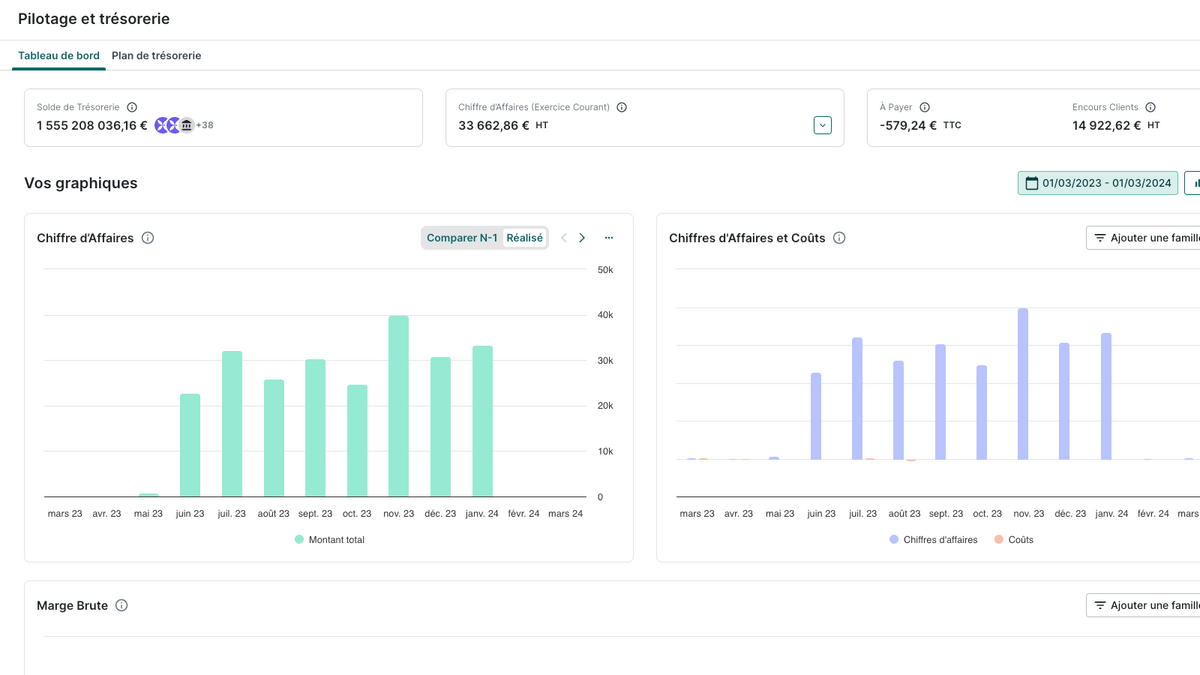Click info icon beside Chiffres d'Affaires et Coûts

[839, 238]
